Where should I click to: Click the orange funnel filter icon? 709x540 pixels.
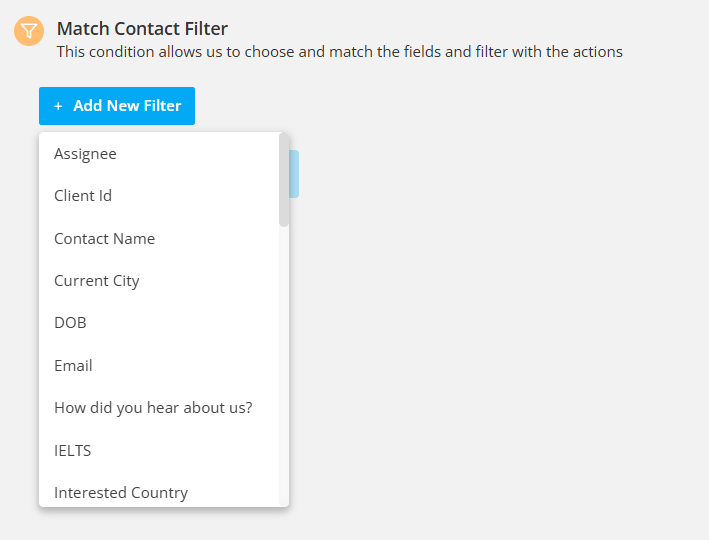click(x=29, y=31)
